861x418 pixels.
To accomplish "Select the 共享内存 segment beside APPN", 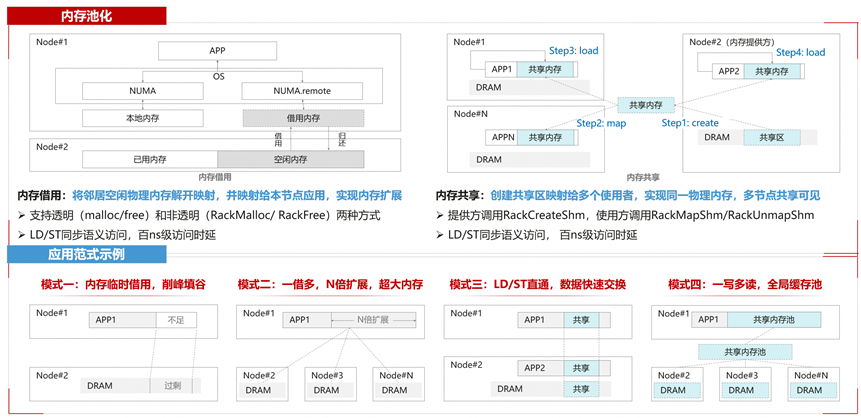I will [546, 138].
